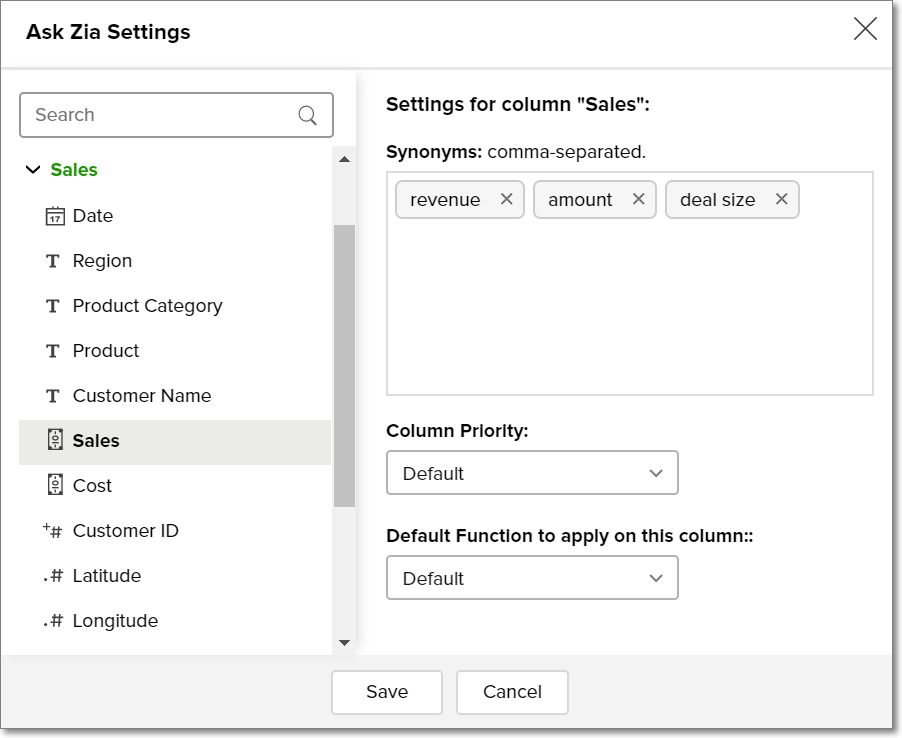This screenshot has height=738, width=902.
Task: Click the currency icon beside Cost
Action: coord(54,486)
